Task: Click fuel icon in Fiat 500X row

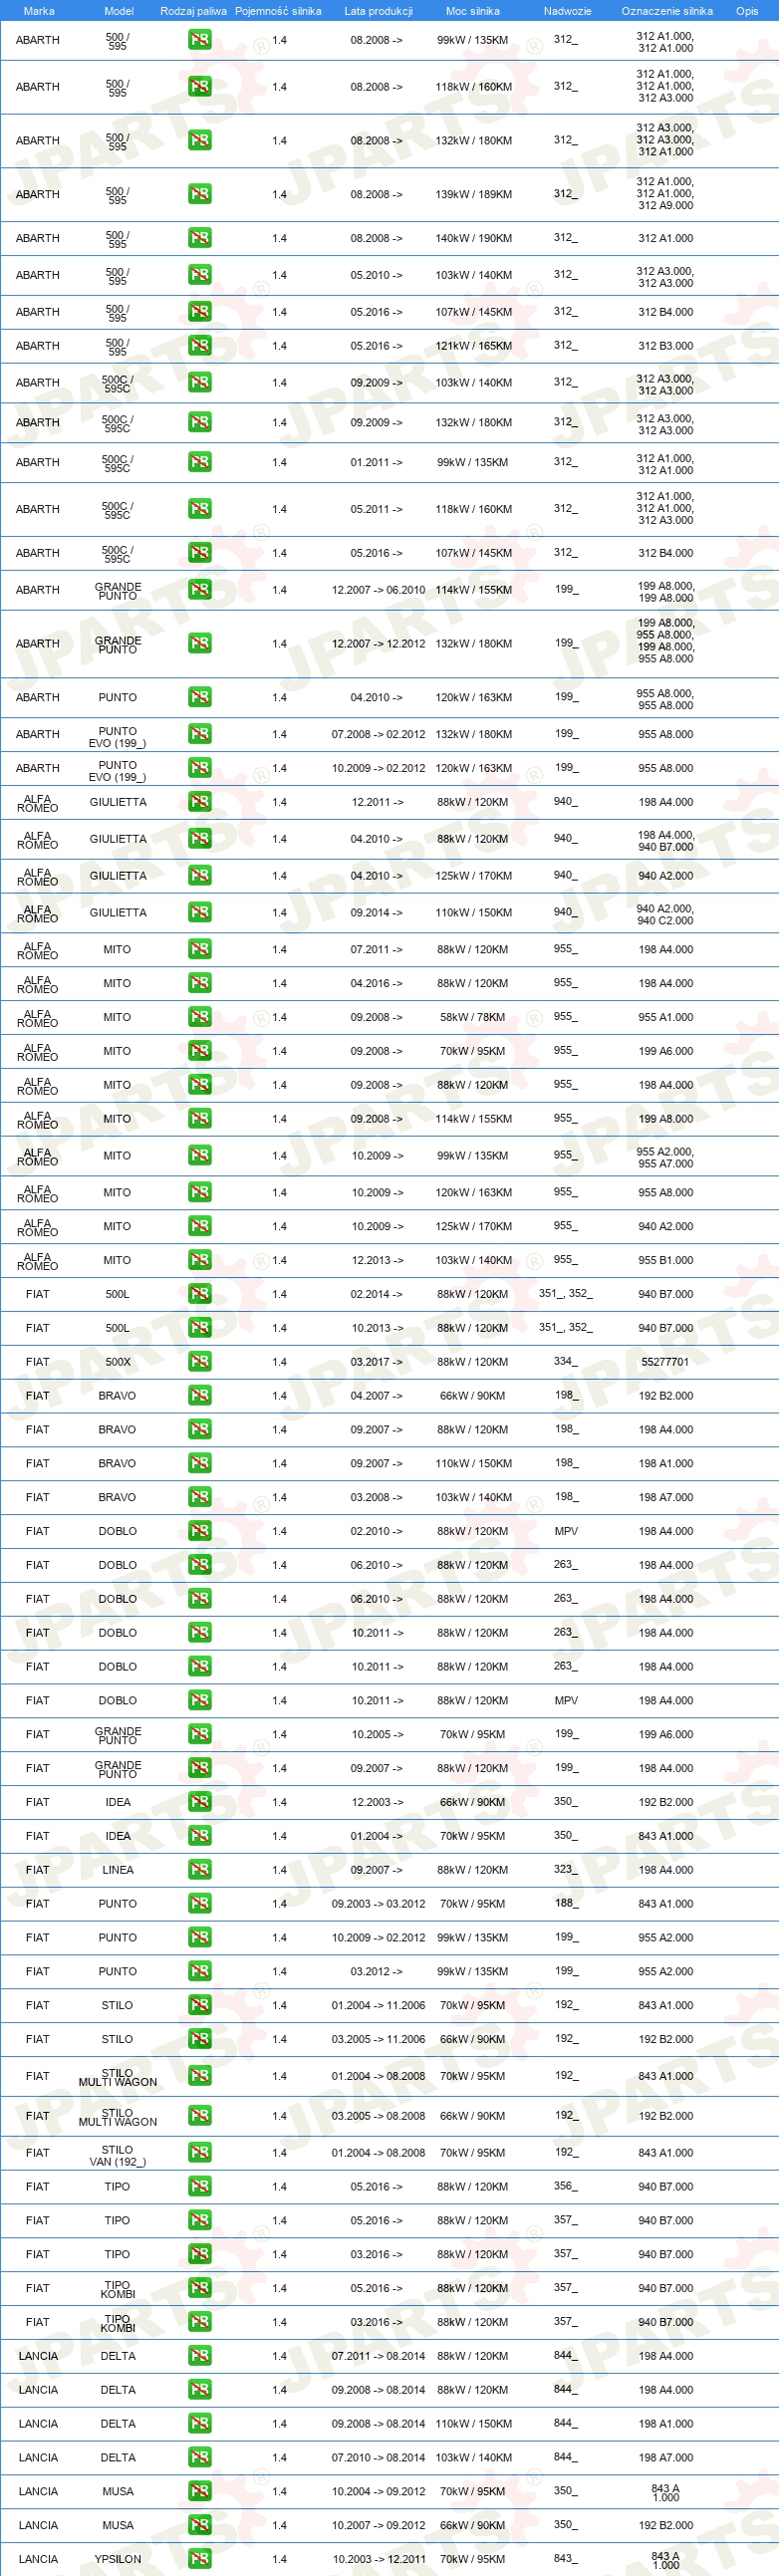Action: 199,1362
